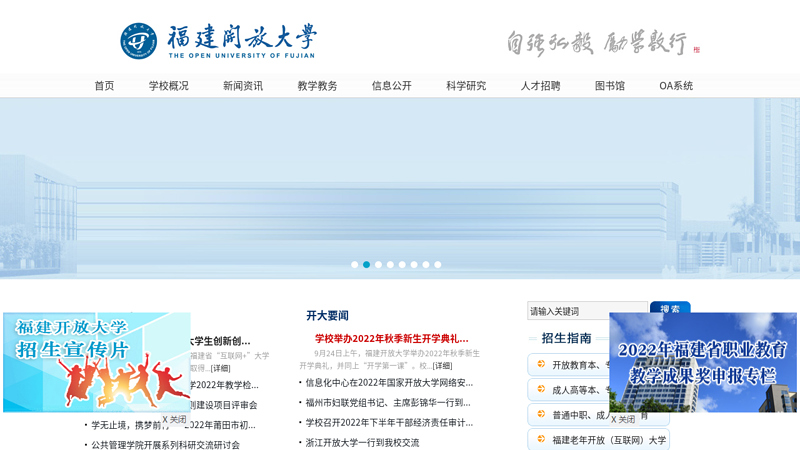Select the fifth carousel dot

point(402,264)
